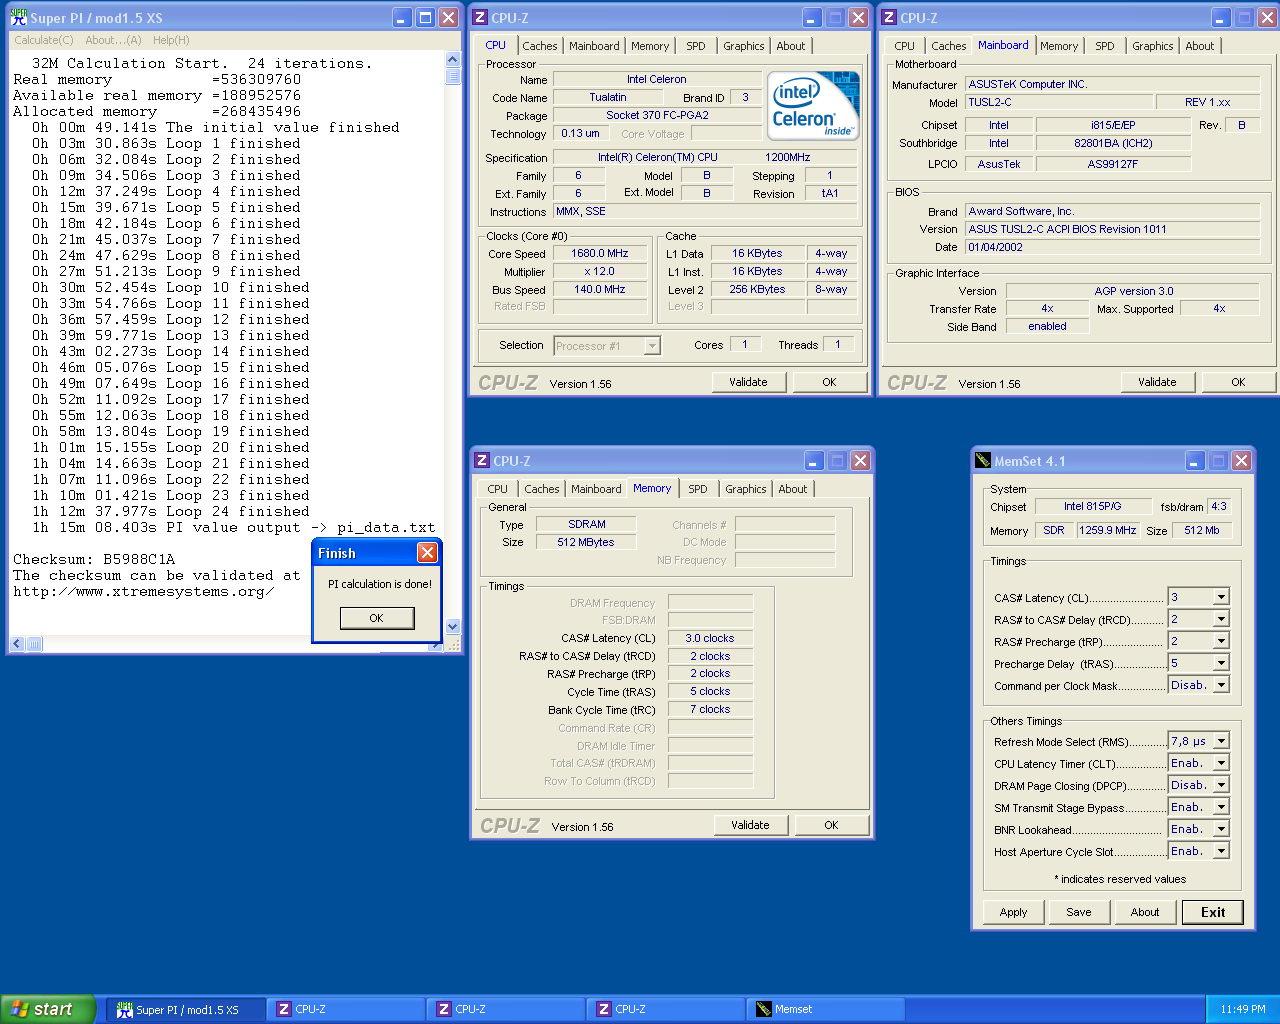Image resolution: width=1280 pixels, height=1024 pixels.
Task: Click the Z icon of the CPU-Z Mainboard window
Action: pos(889,17)
